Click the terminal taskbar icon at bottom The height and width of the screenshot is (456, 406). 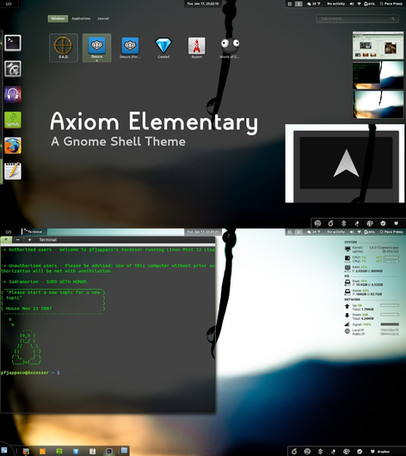click(x=109, y=451)
